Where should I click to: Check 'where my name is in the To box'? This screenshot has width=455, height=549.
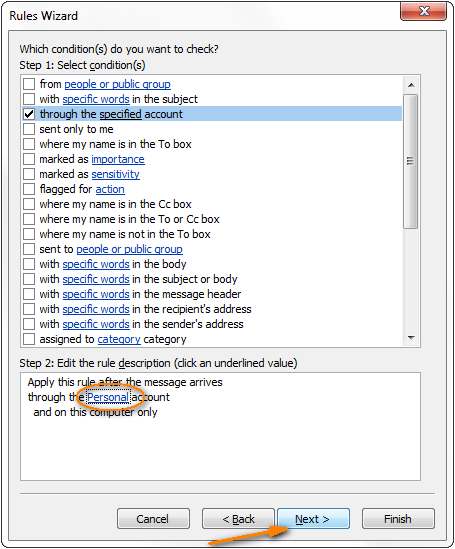tap(29, 144)
